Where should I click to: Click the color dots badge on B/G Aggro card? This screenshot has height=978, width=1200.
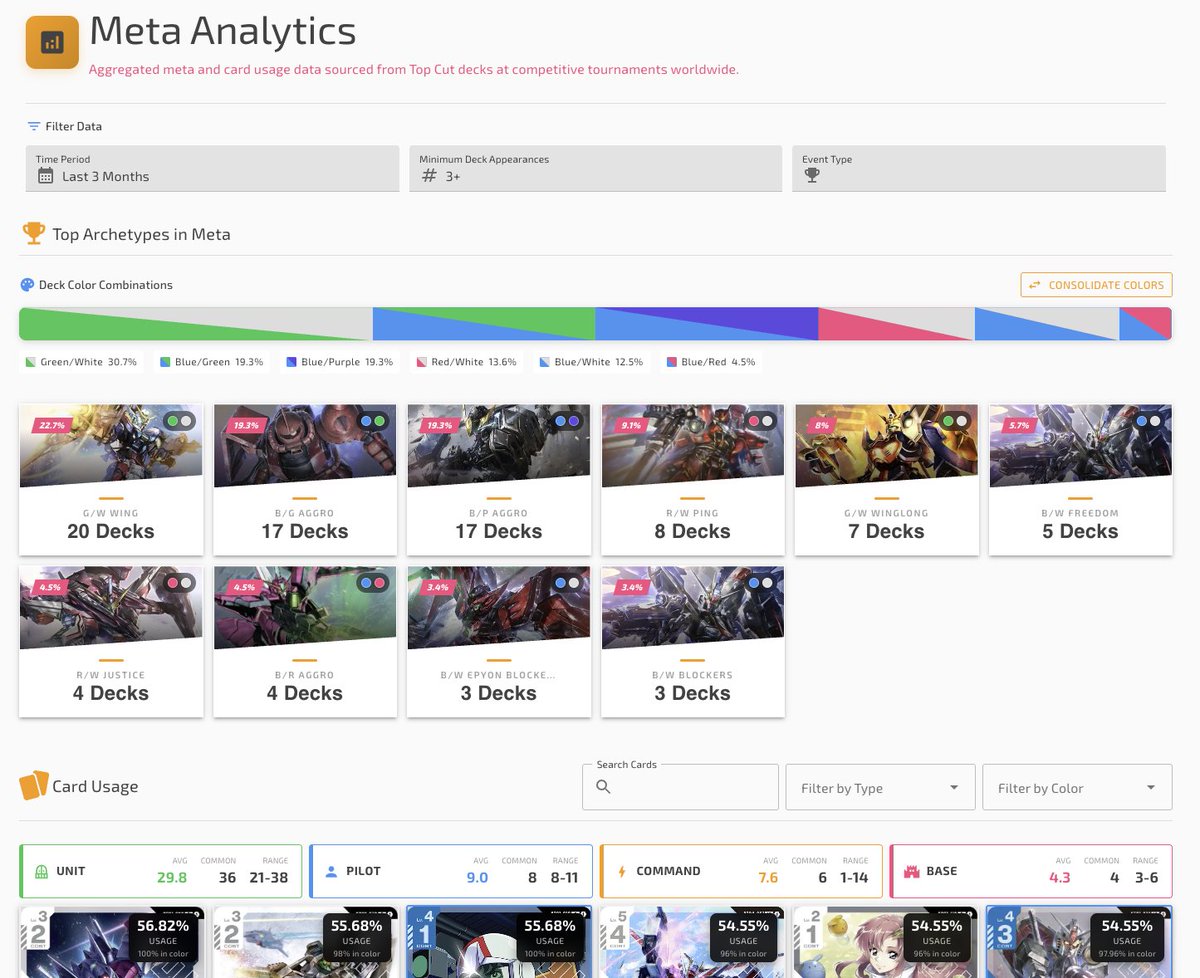click(x=373, y=421)
